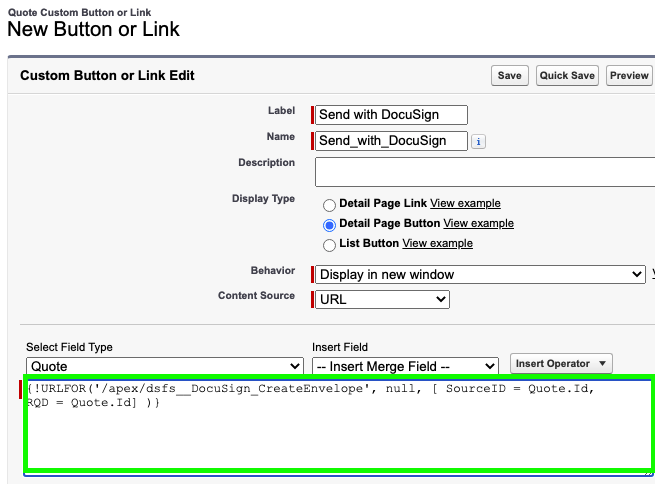The width and height of the screenshot is (655, 484).
Task: Click into the URLFOR formula text area
Action: coord(339,424)
